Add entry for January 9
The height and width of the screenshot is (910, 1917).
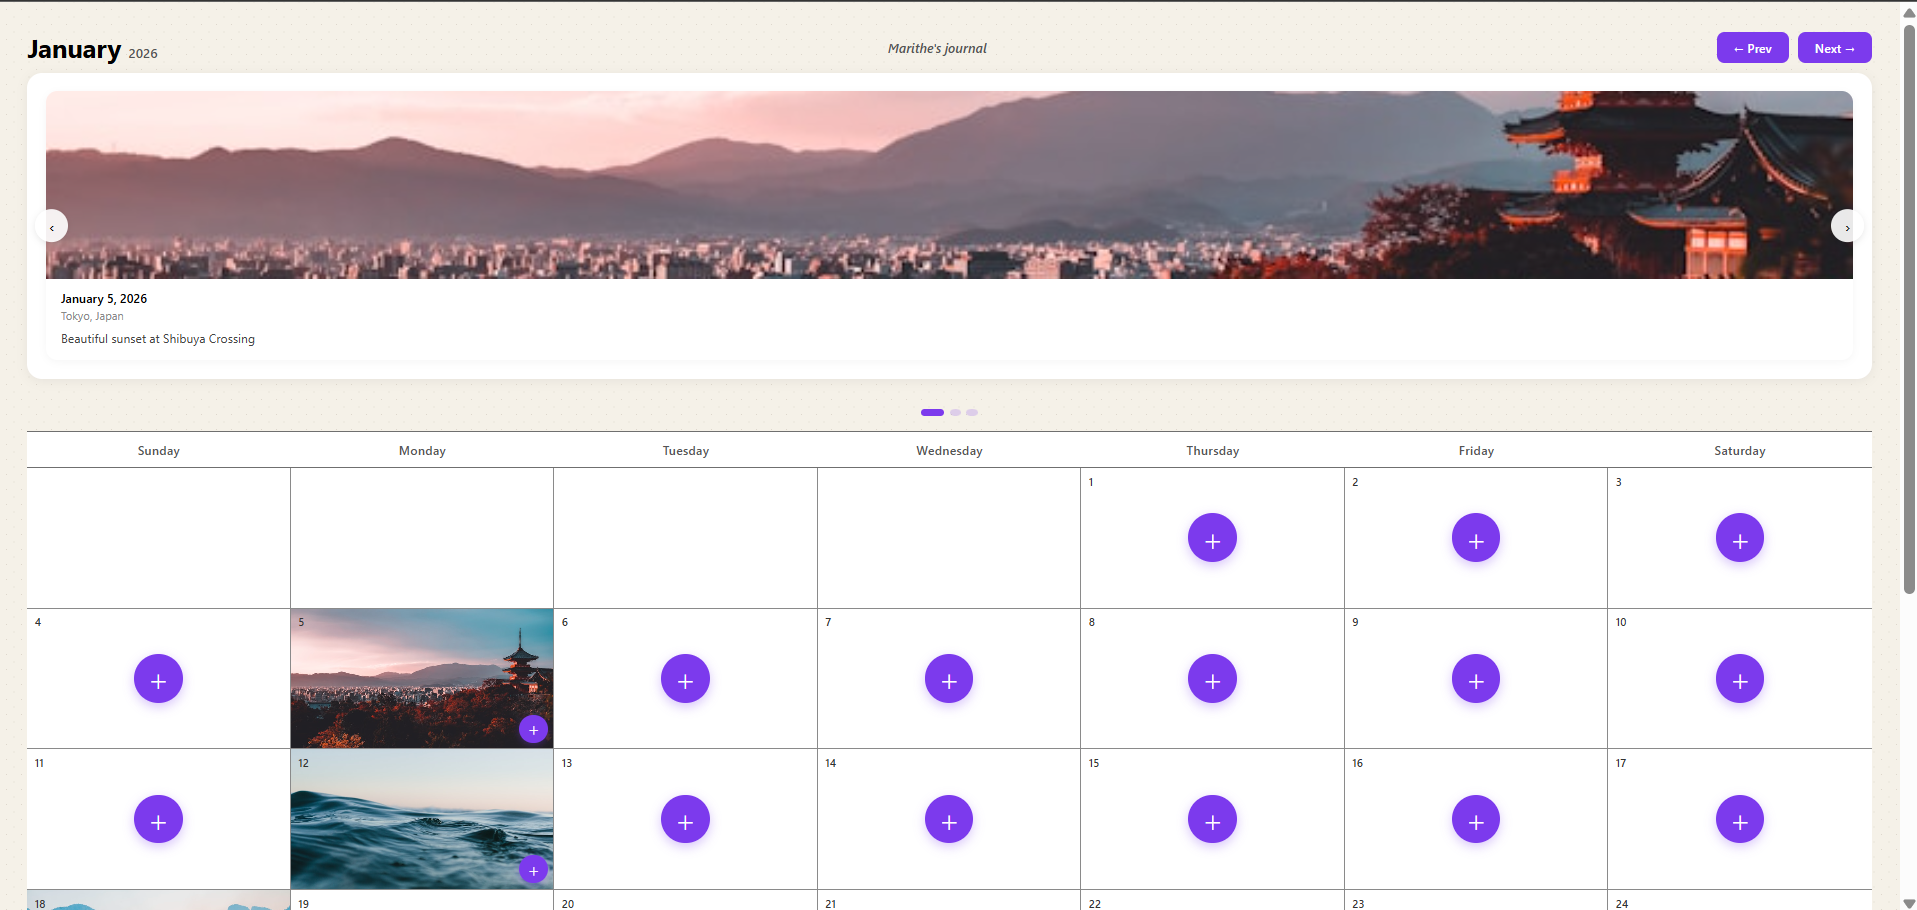click(x=1476, y=679)
